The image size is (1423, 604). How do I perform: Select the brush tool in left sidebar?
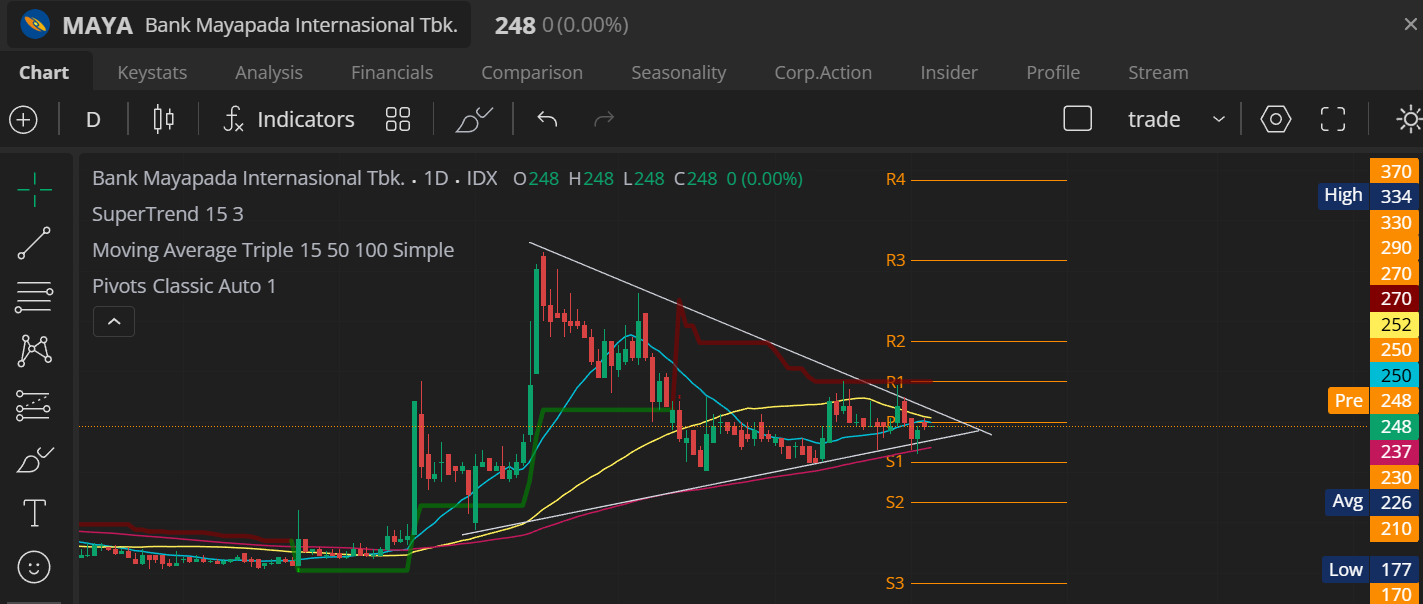pyautogui.click(x=35, y=460)
